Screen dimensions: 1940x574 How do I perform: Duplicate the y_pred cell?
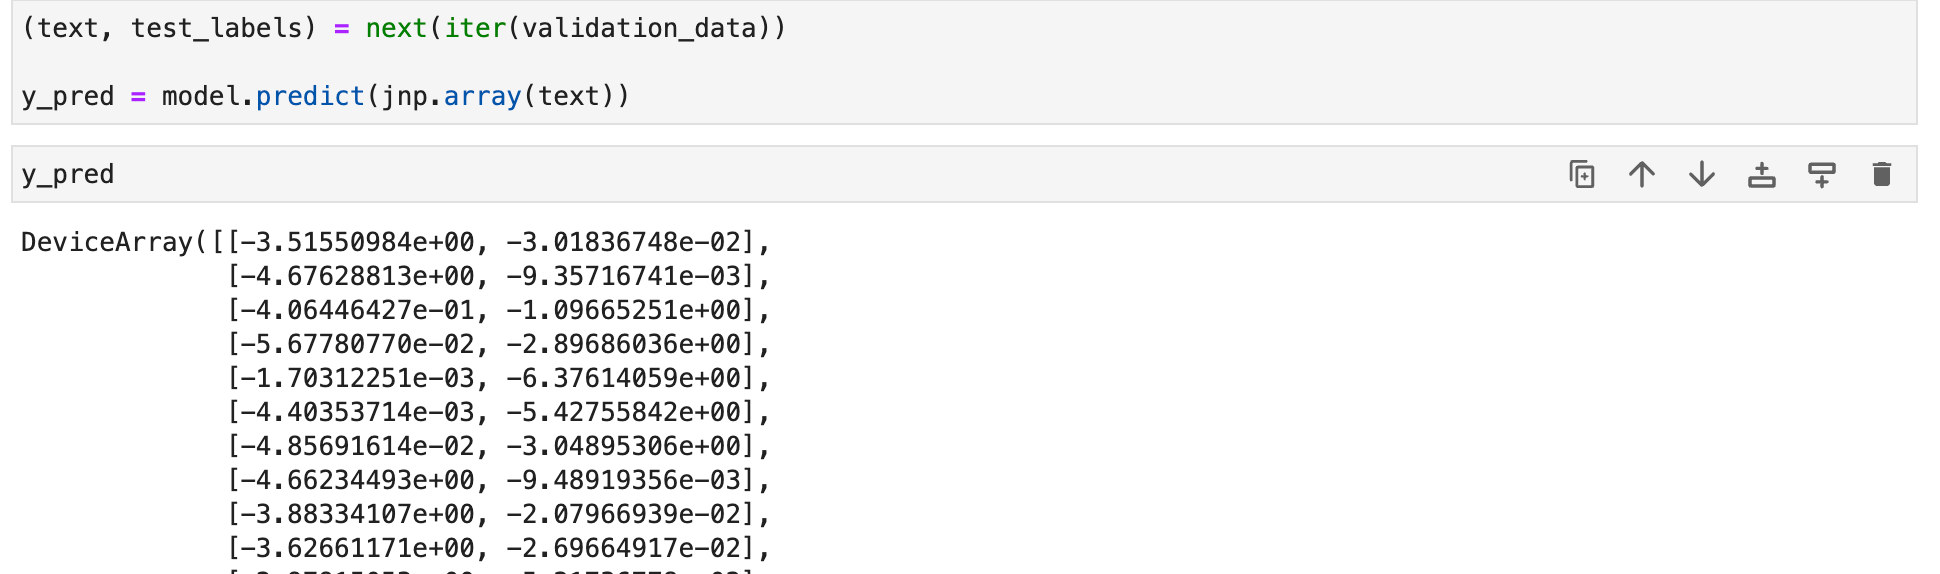pyautogui.click(x=1581, y=175)
